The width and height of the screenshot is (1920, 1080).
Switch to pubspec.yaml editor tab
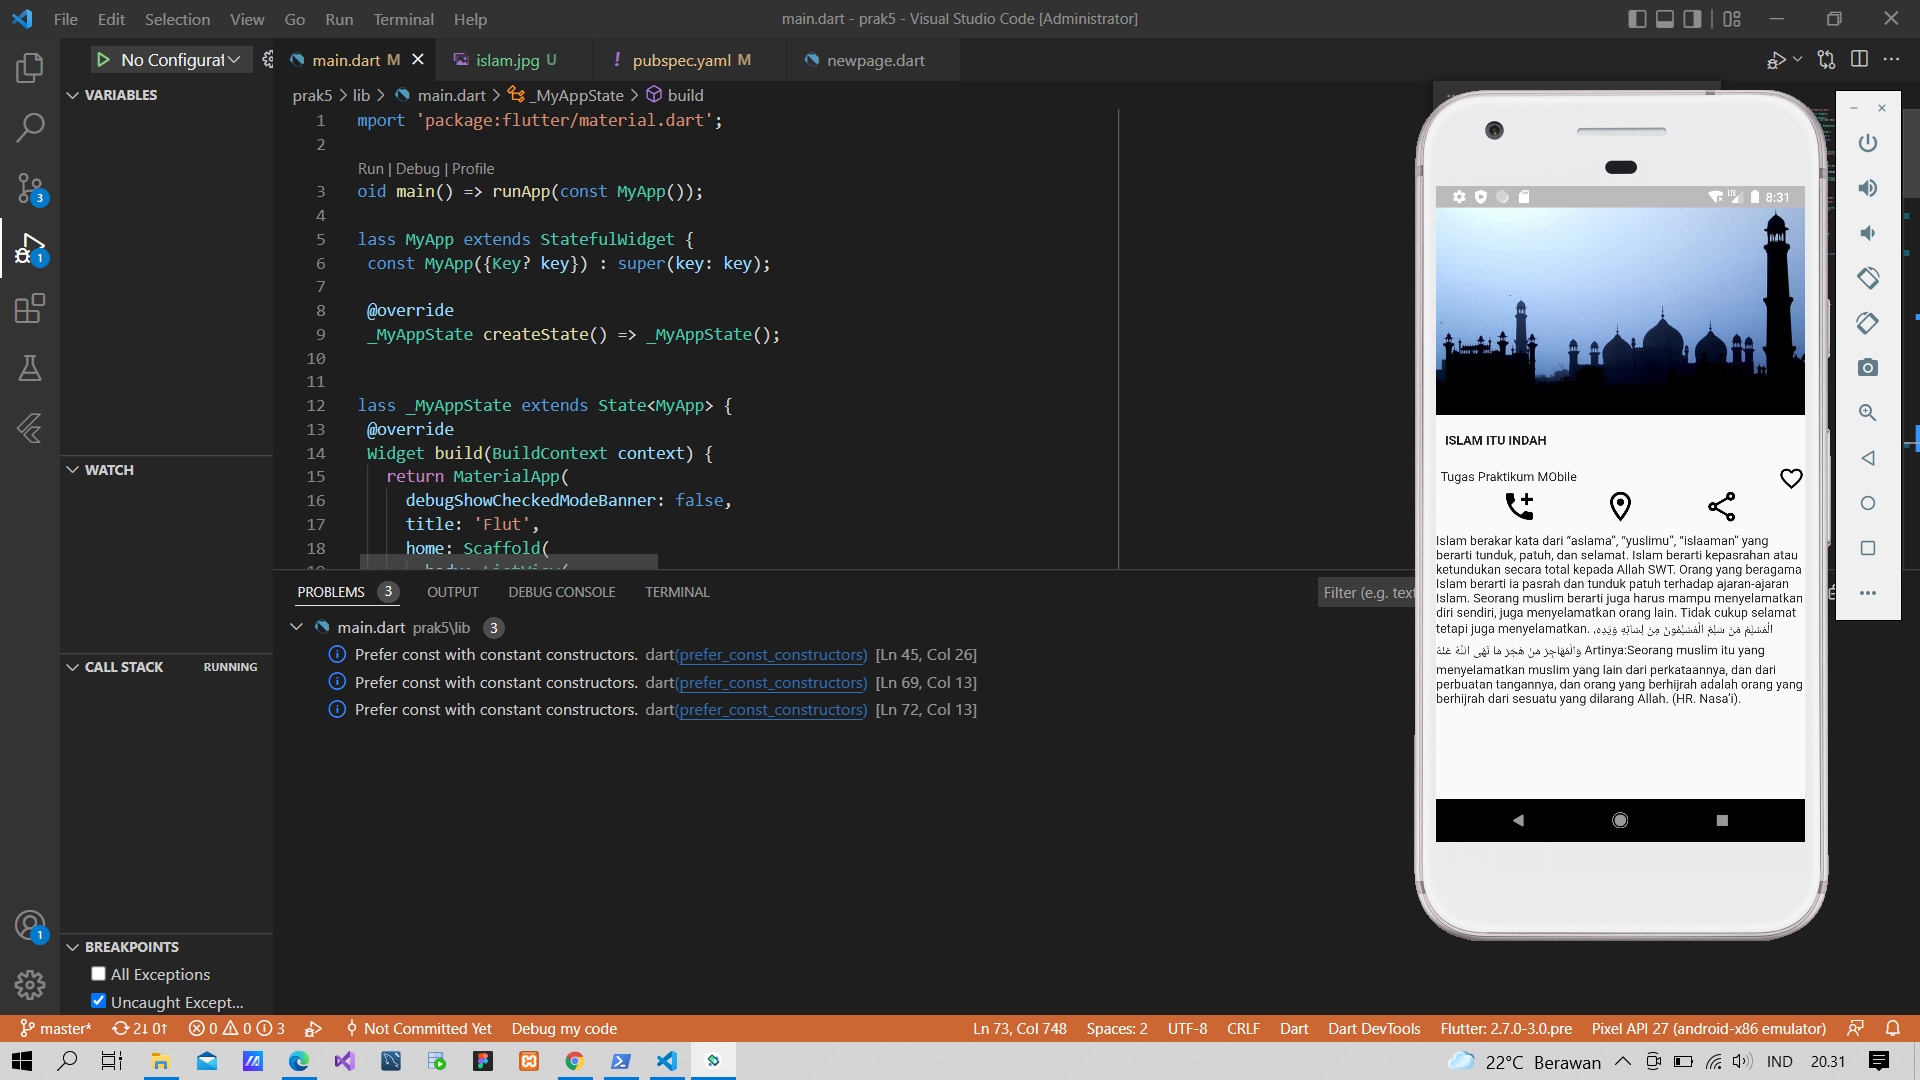(691, 60)
